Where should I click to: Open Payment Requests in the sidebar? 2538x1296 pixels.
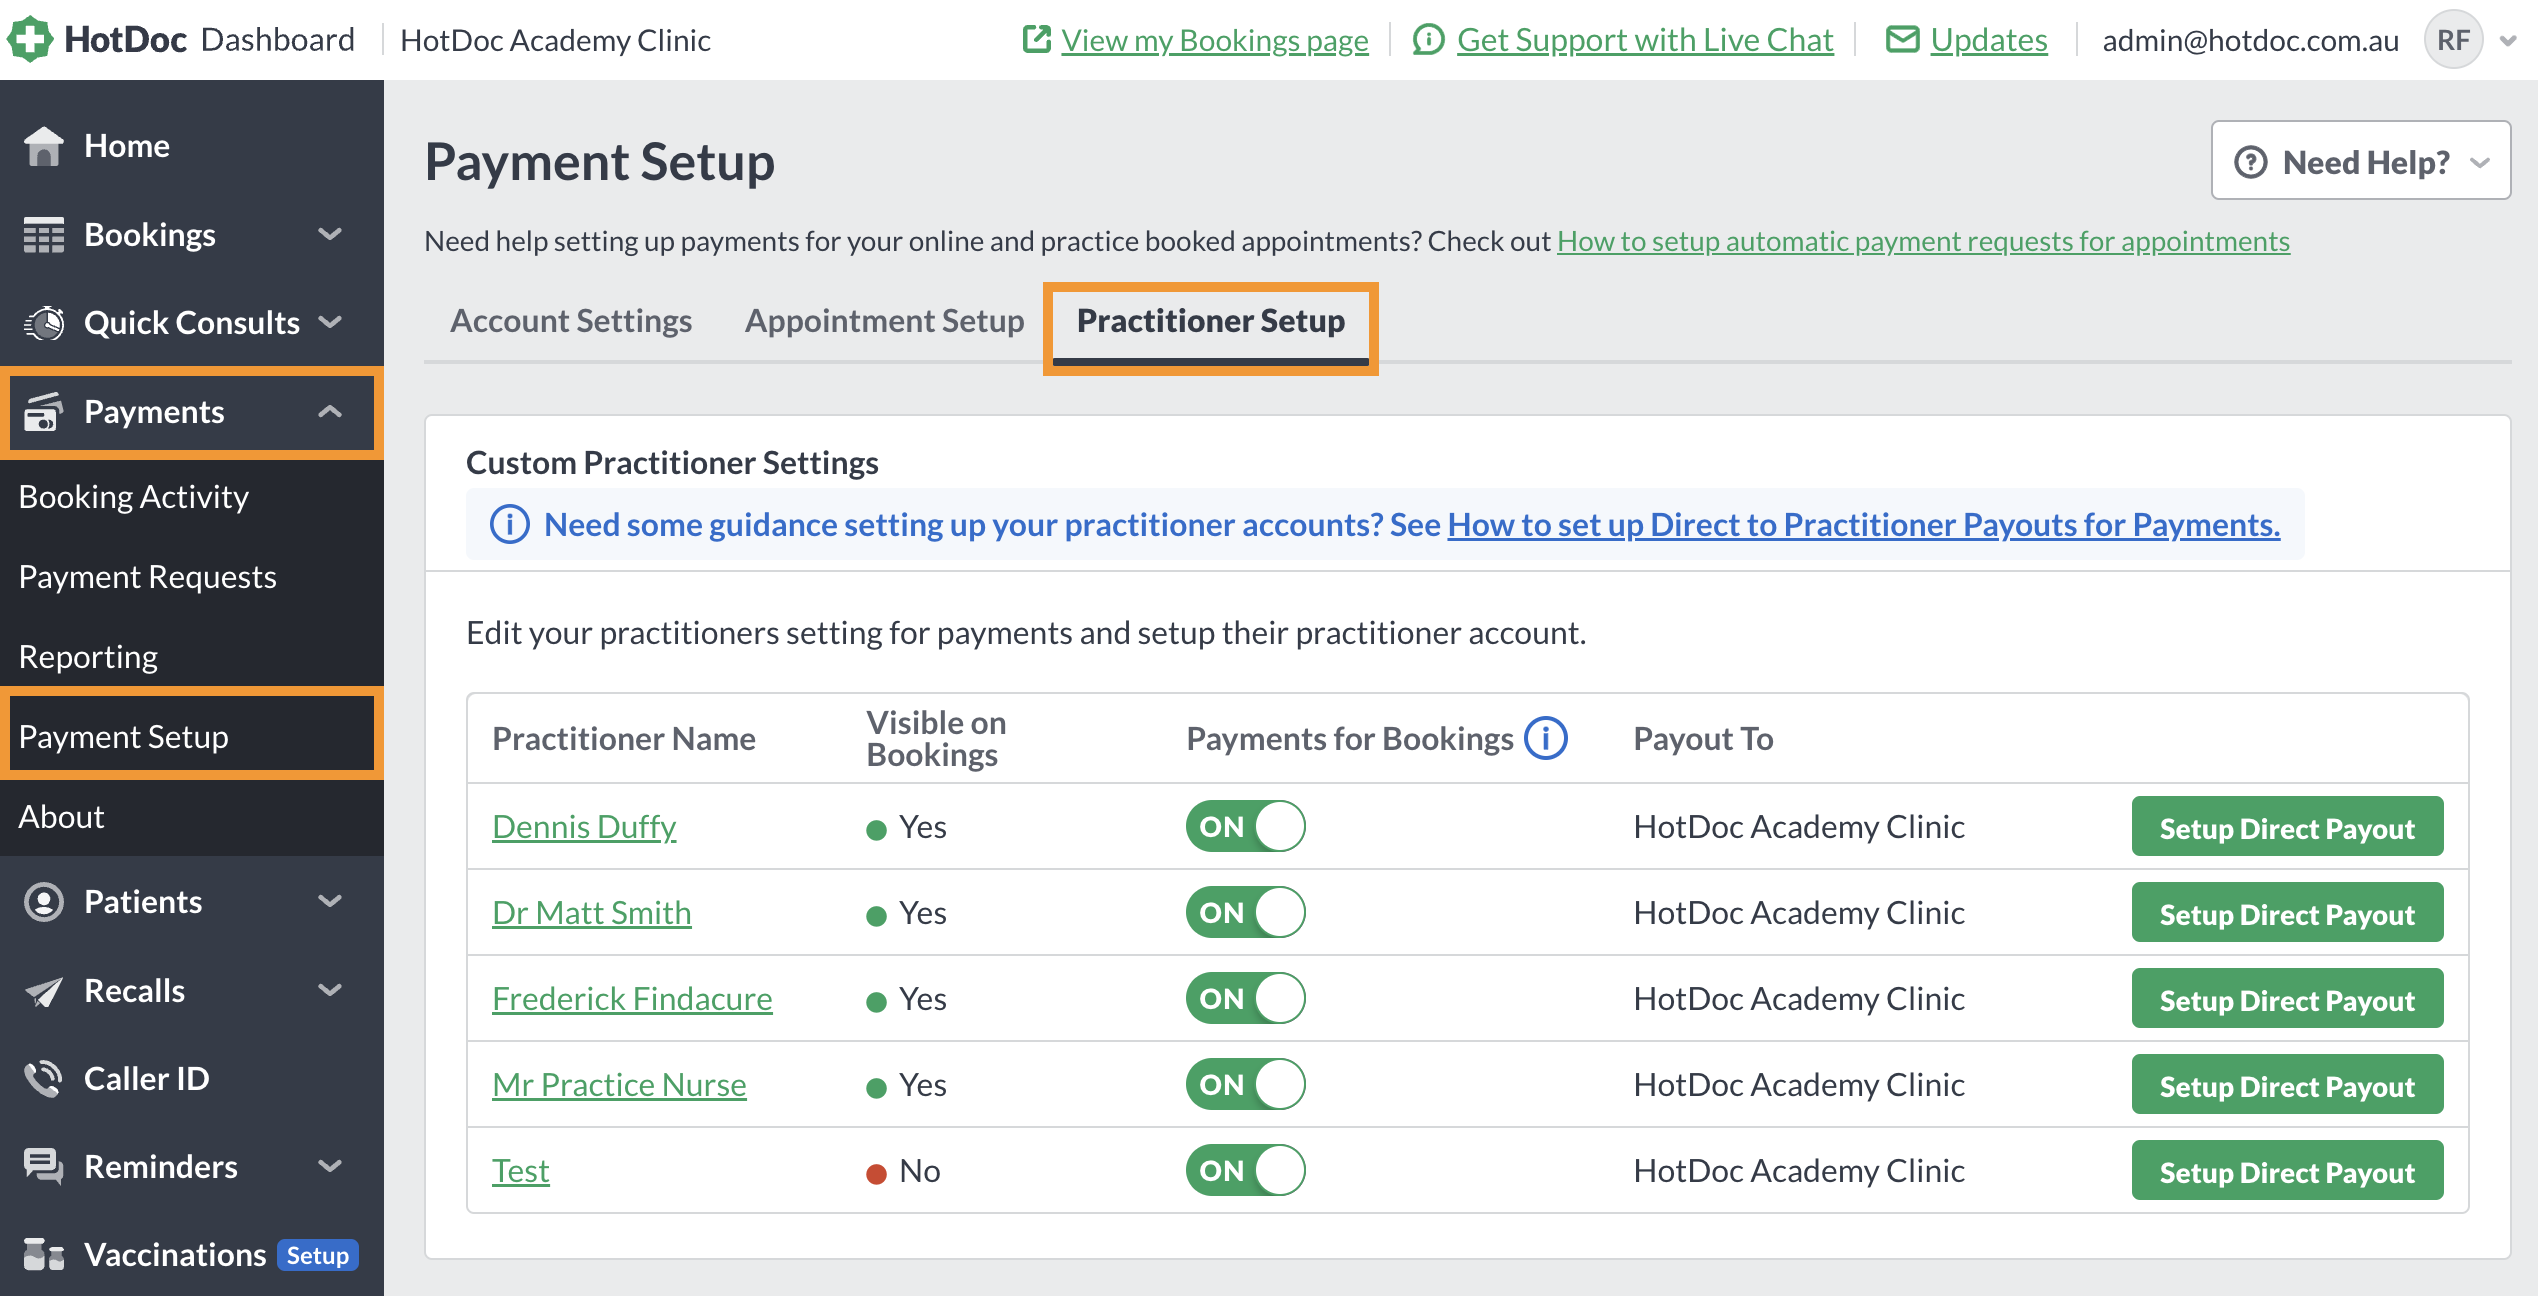pyautogui.click(x=148, y=577)
